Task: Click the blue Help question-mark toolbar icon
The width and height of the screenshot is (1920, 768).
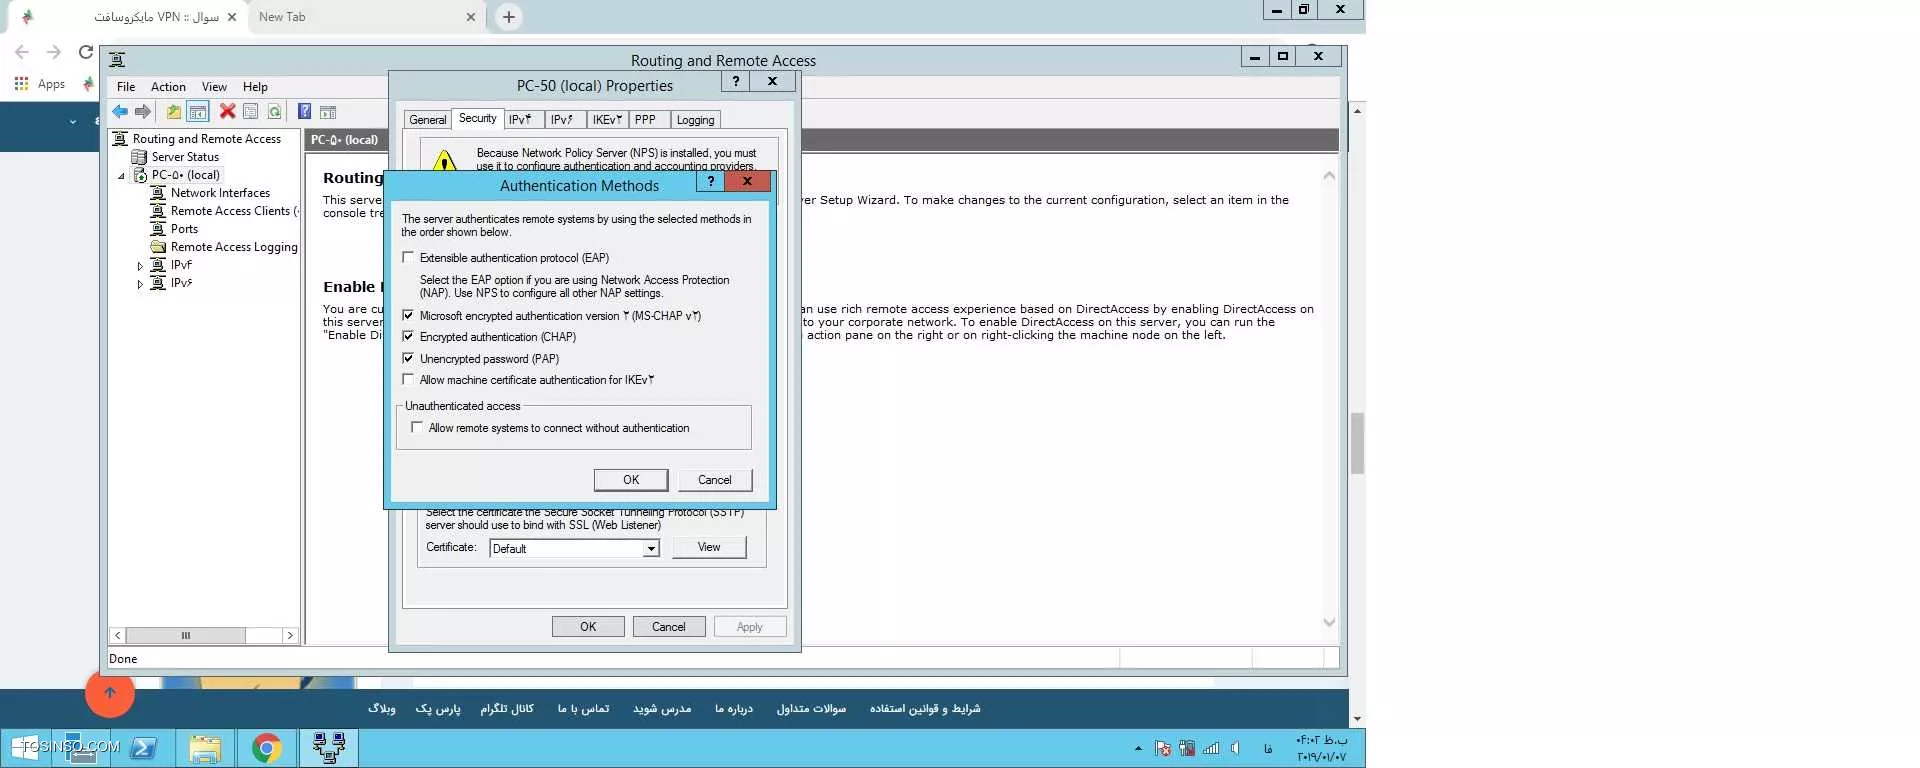Action: [x=304, y=112]
